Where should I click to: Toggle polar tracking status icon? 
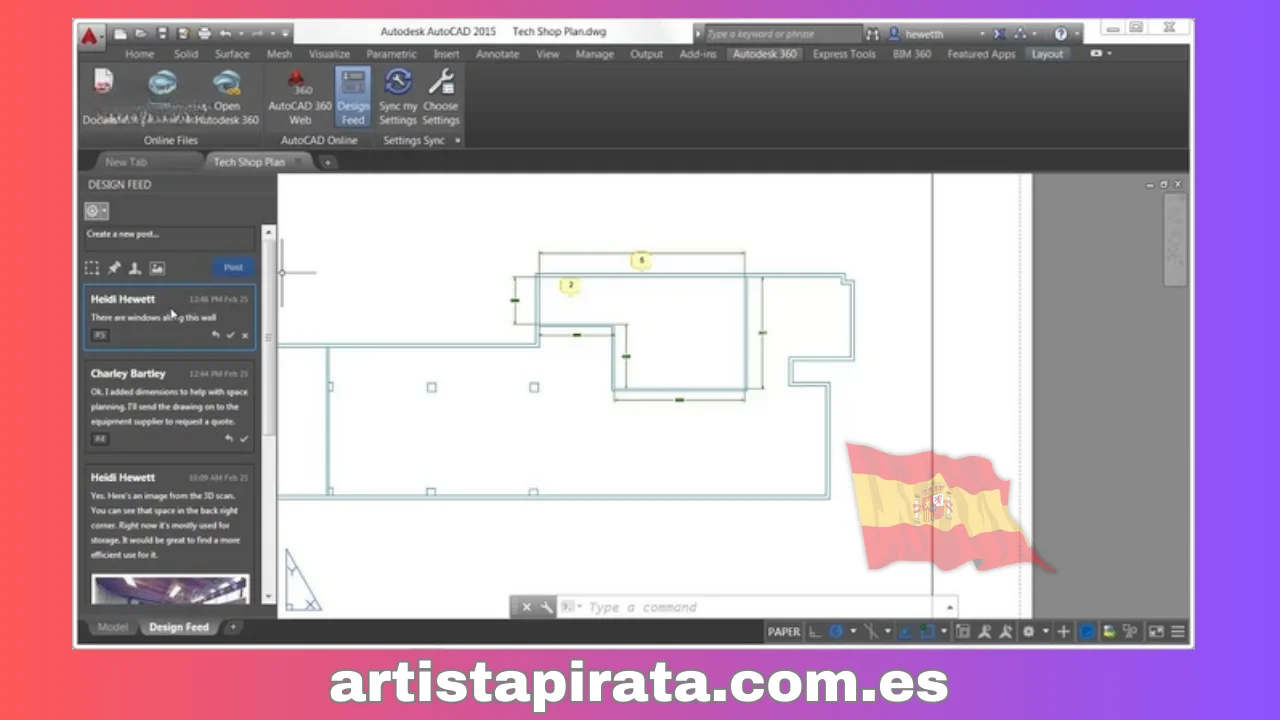pos(836,632)
